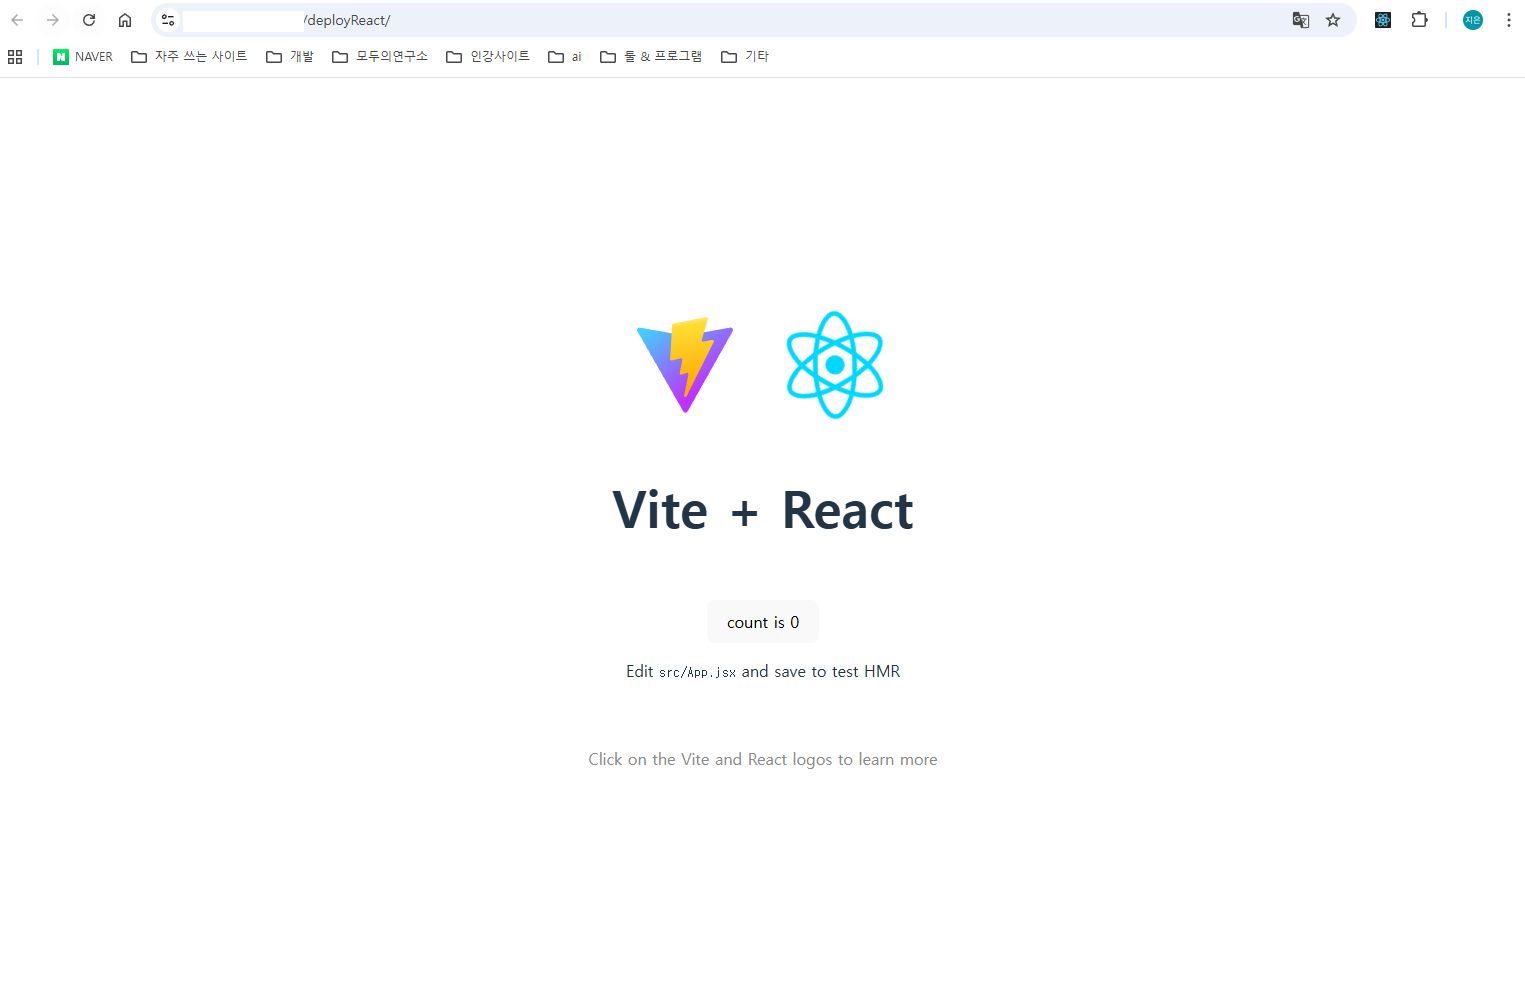
Task: Open the NAVER bookmark
Action: pyautogui.click(x=83, y=57)
